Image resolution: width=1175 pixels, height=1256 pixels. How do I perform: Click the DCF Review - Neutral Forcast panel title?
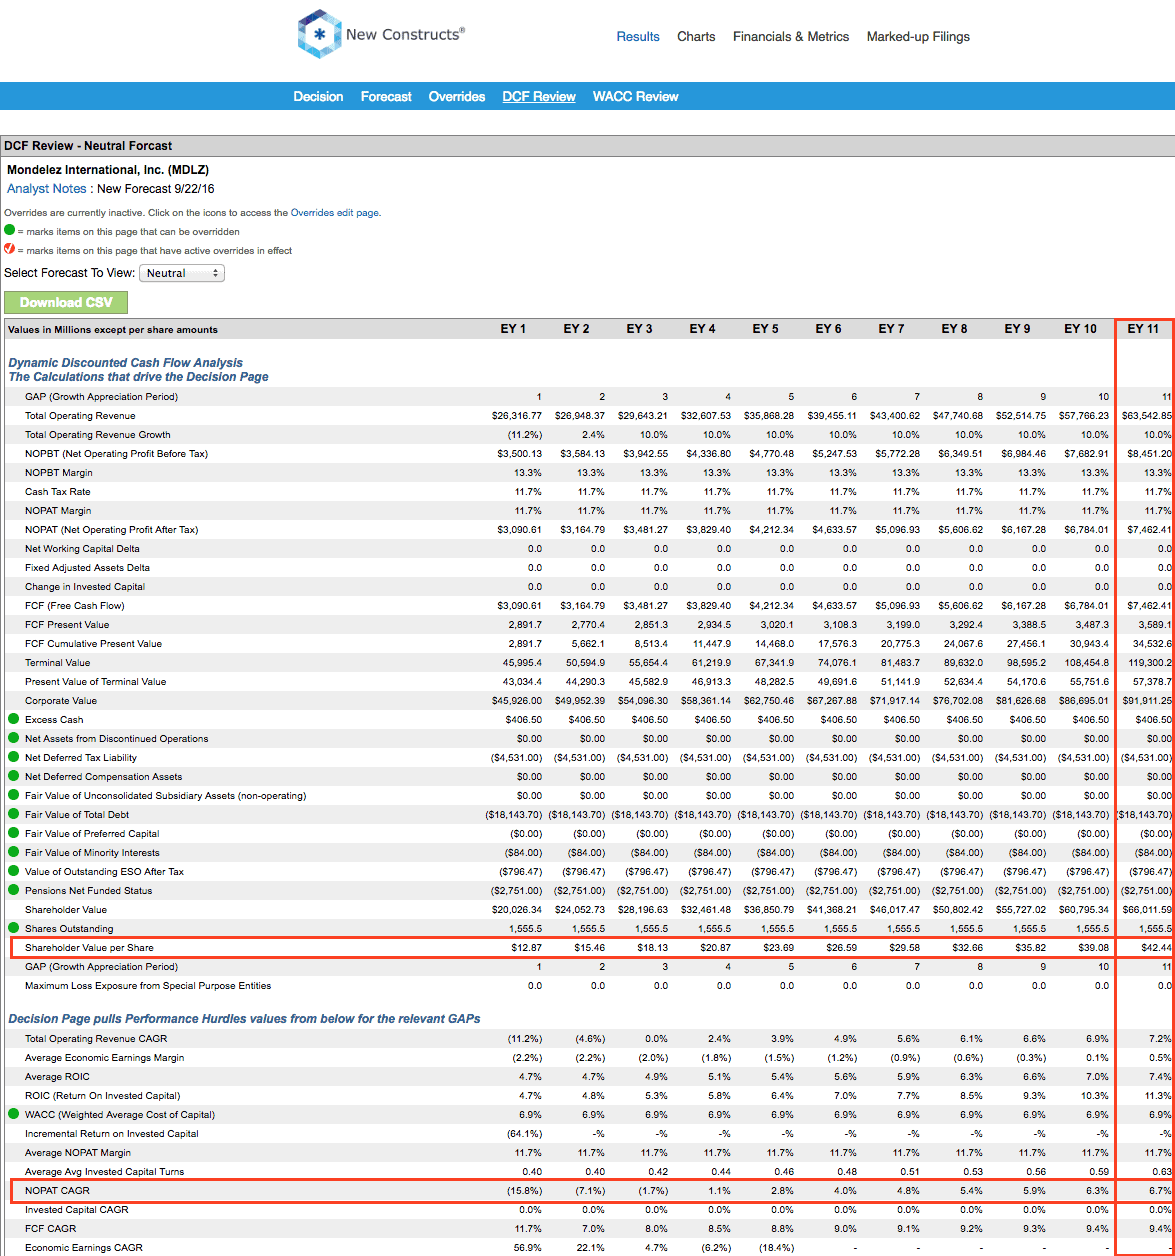(88, 146)
